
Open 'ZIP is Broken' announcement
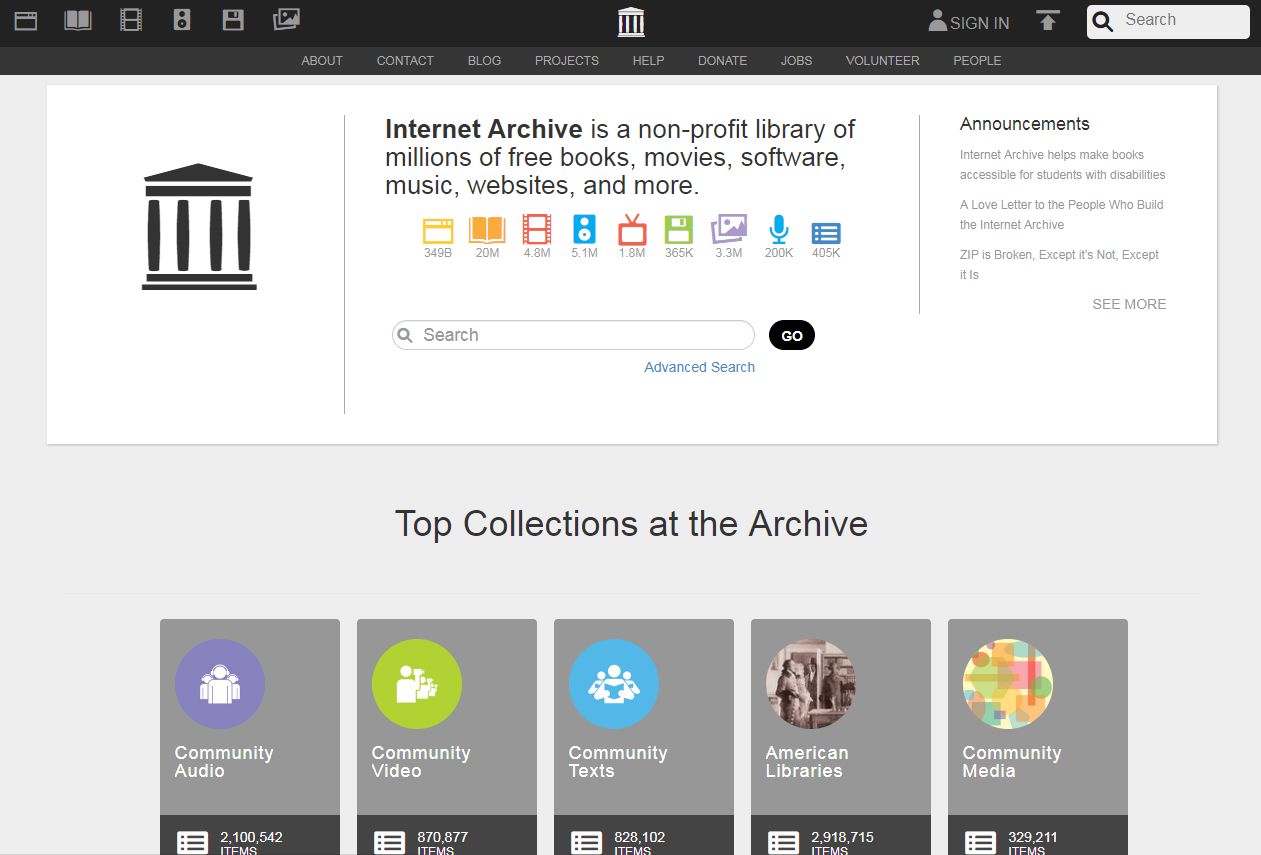tap(1059, 265)
